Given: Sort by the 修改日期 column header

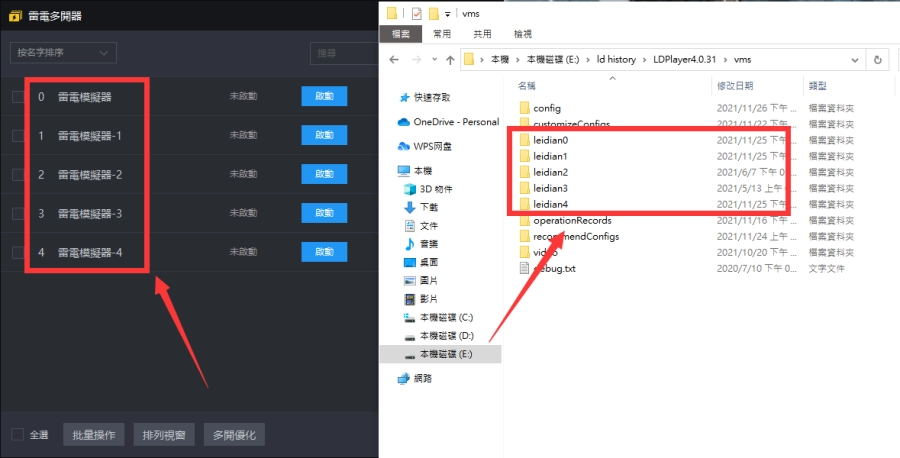Looking at the screenshot, I should 735,86.
